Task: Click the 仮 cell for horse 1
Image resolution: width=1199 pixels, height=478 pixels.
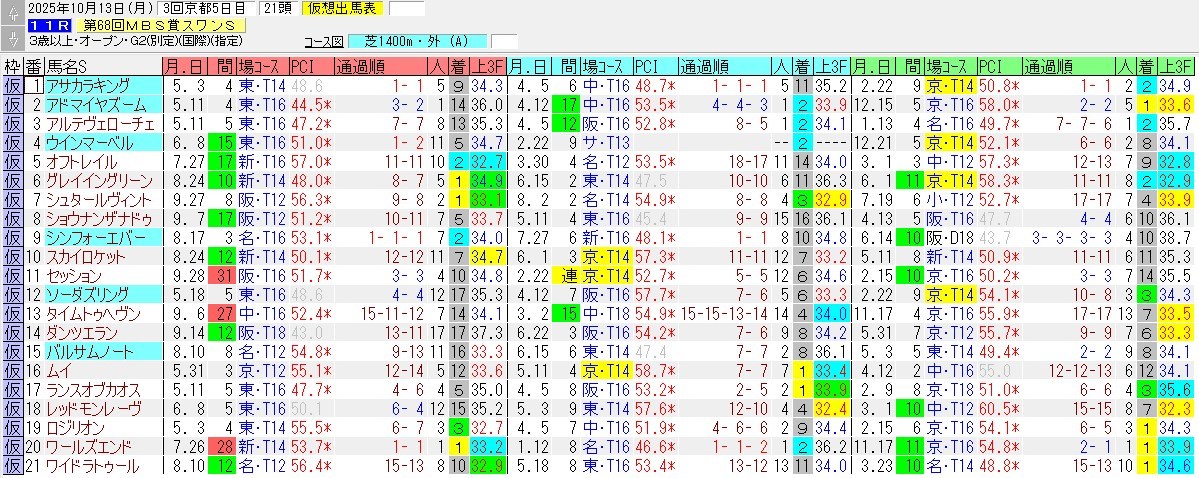Action: (12, 86)
